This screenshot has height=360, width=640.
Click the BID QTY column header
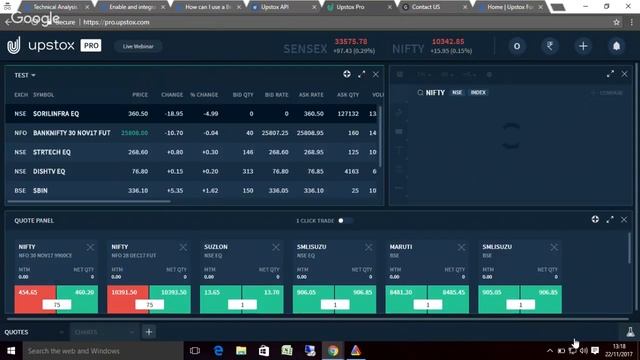(x=243, y=95)
